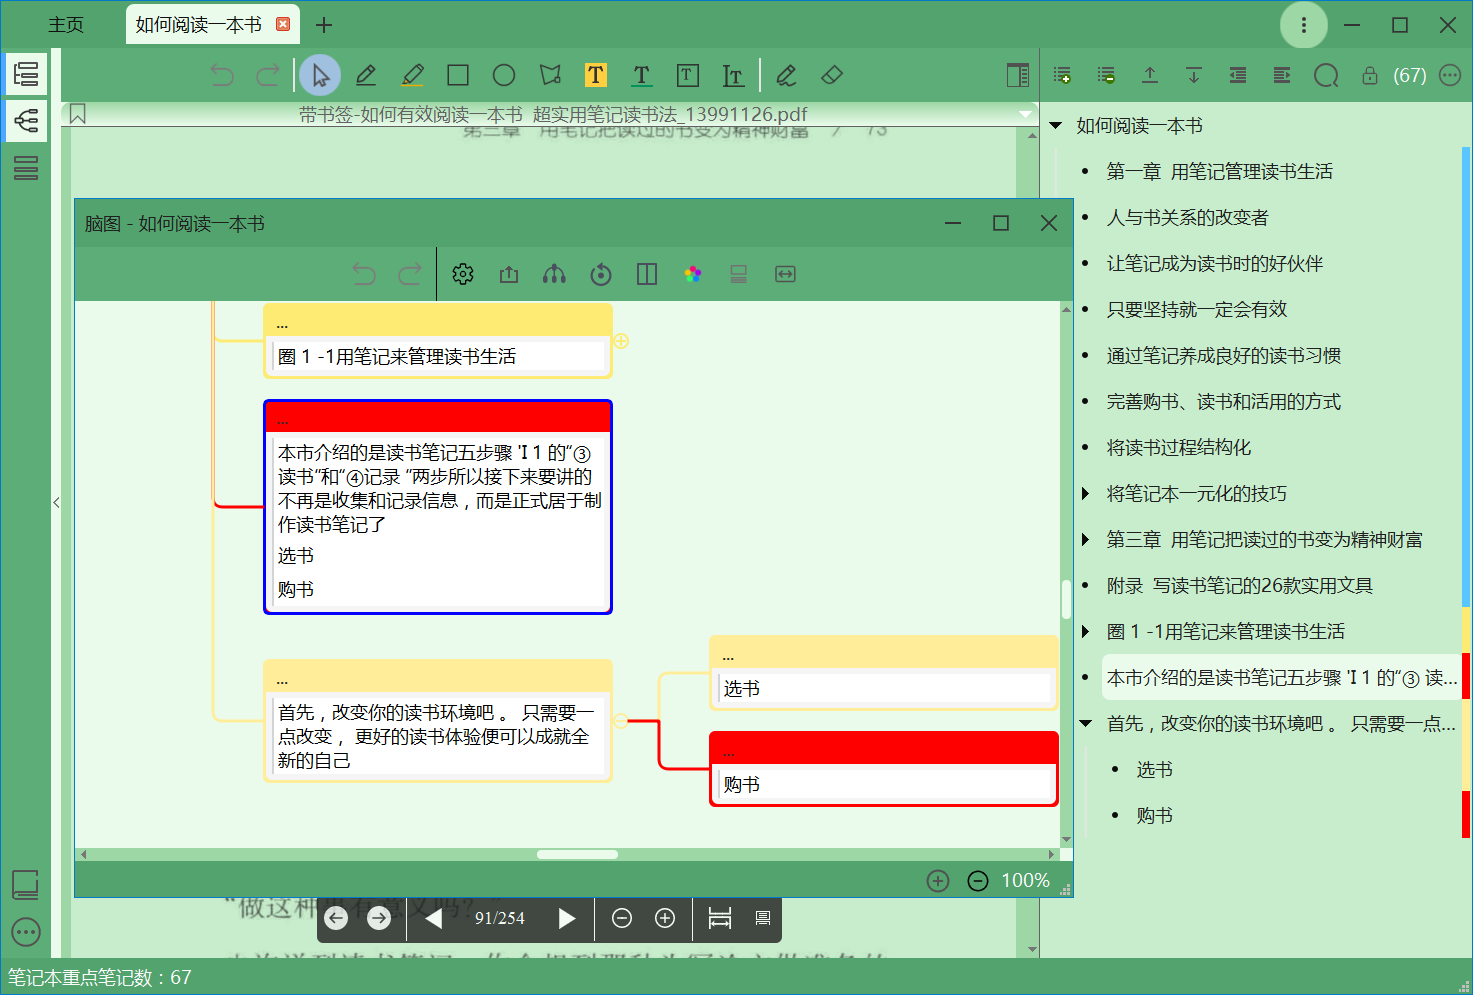
Task: Pick the eraser tool in the toolbar
Action: [831, 74]
